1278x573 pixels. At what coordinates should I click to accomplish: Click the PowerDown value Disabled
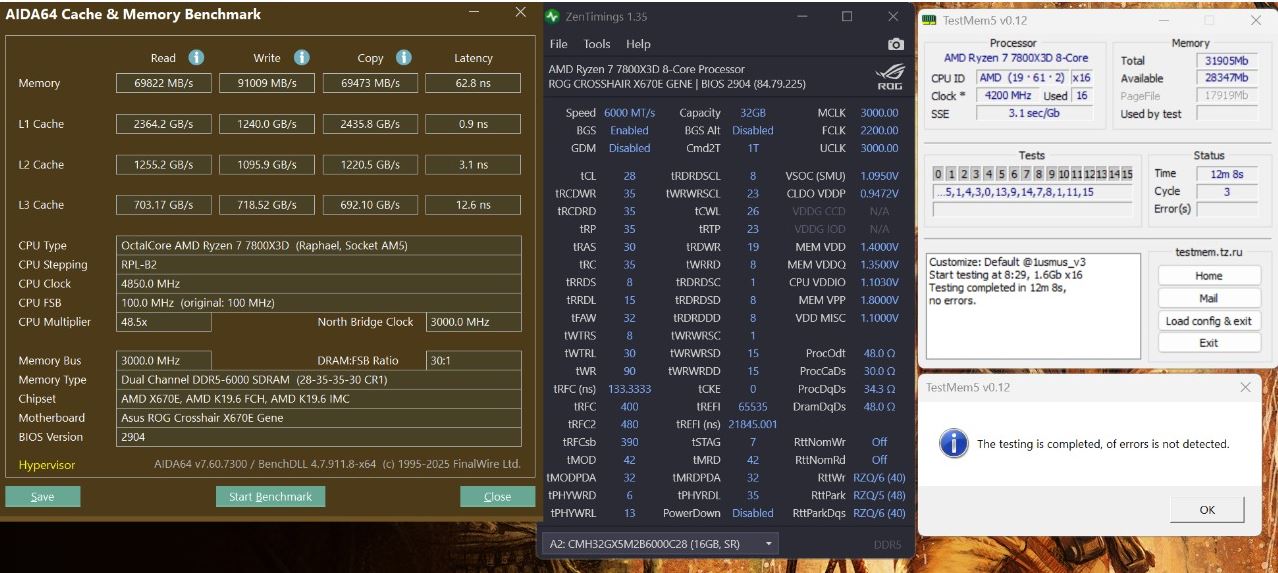click(752, 513)
